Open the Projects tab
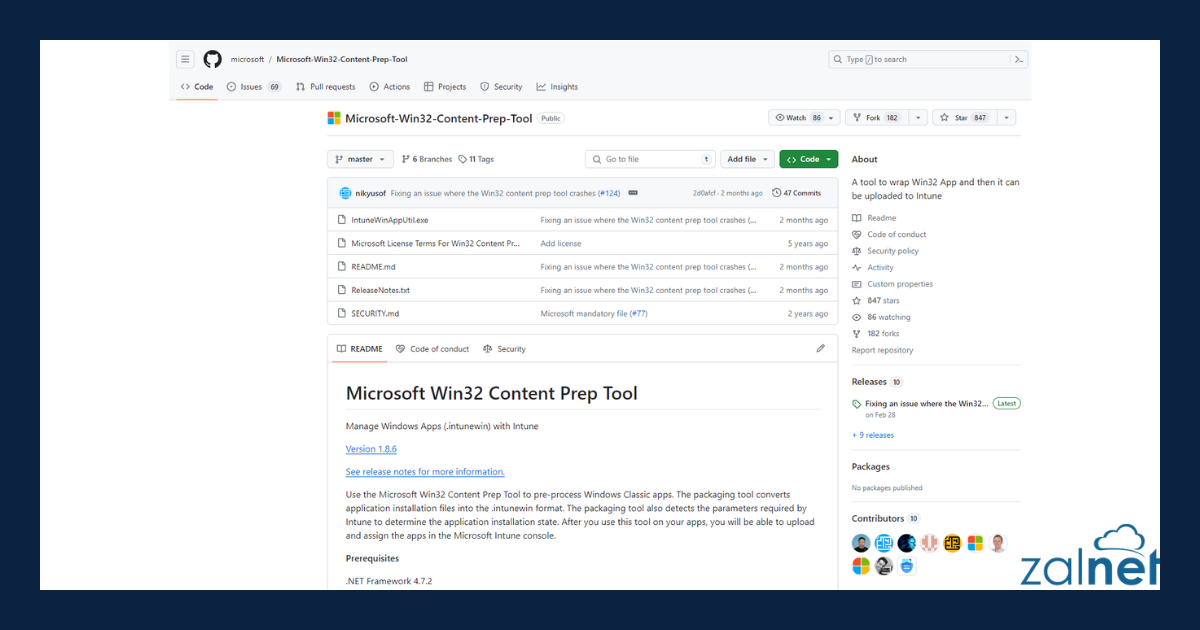 (x=445, y=87)
